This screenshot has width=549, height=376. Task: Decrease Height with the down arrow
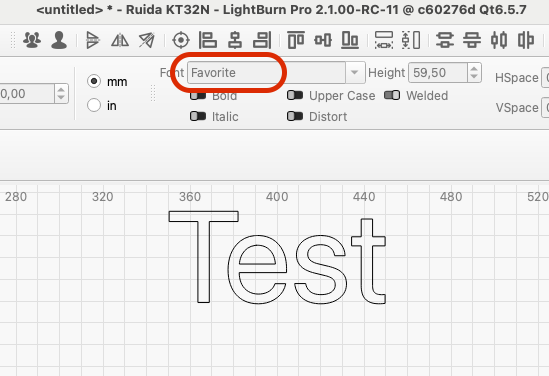474,77
